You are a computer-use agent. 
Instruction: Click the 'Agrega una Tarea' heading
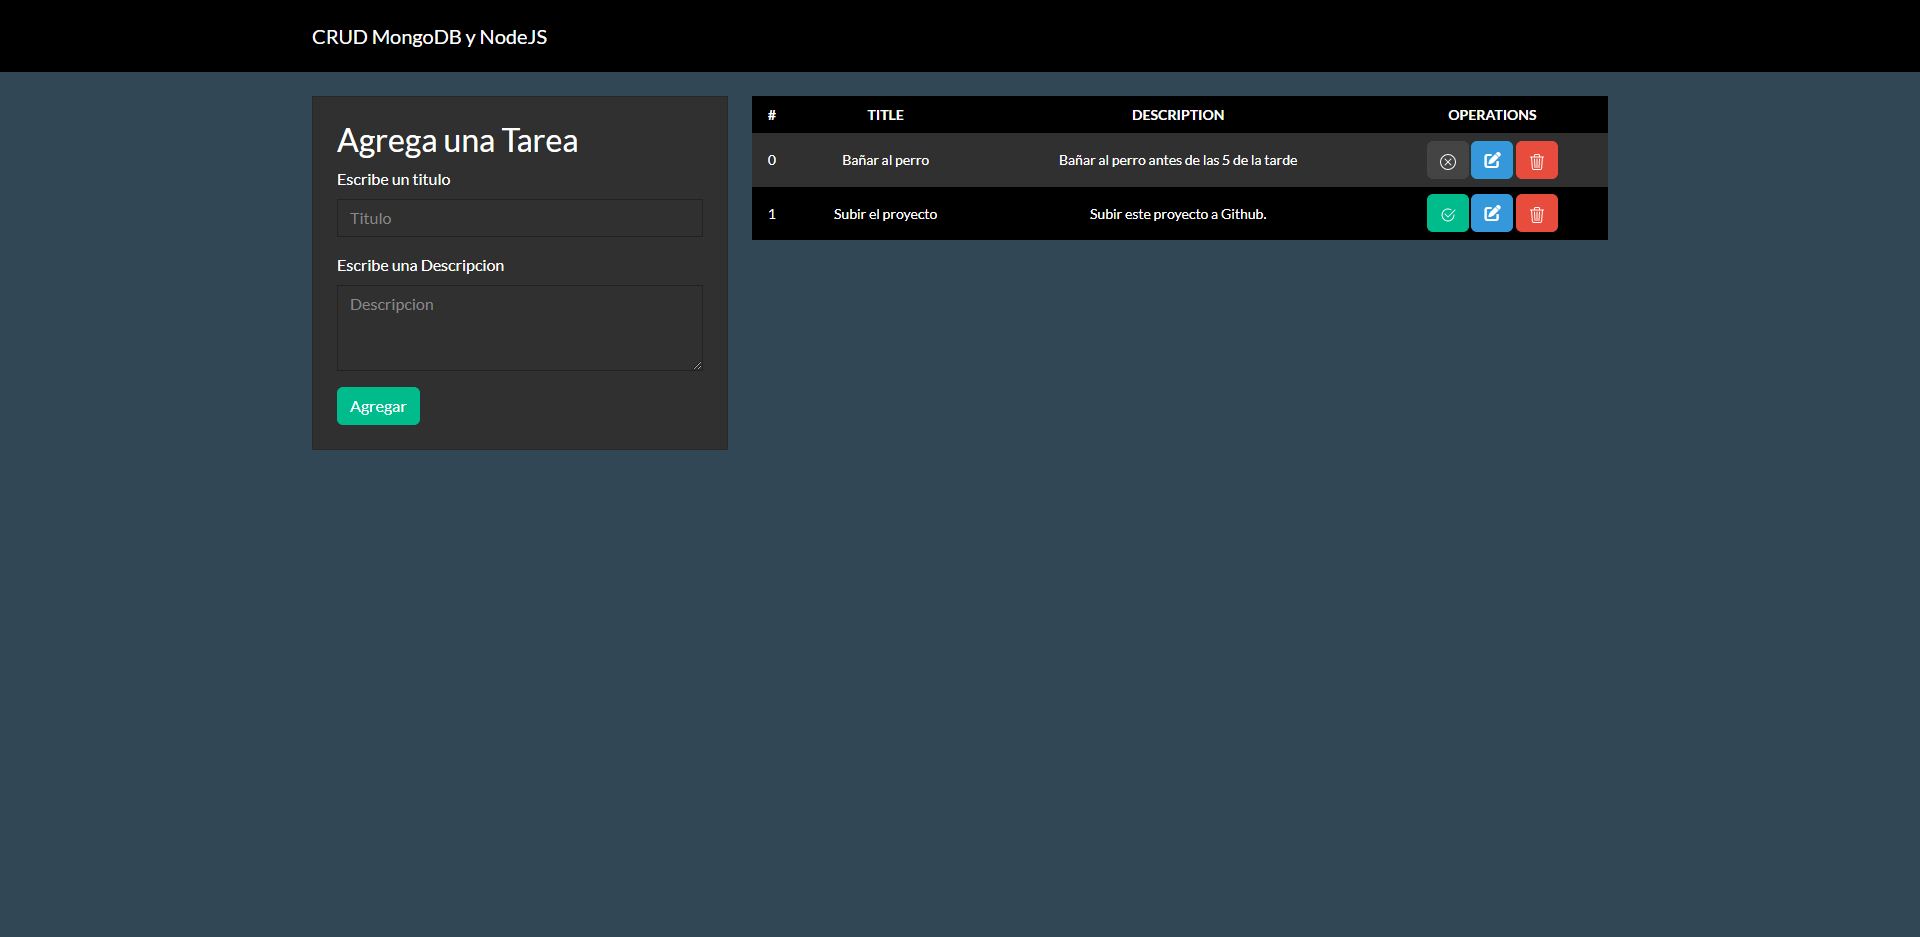click(x=457, y=141)
